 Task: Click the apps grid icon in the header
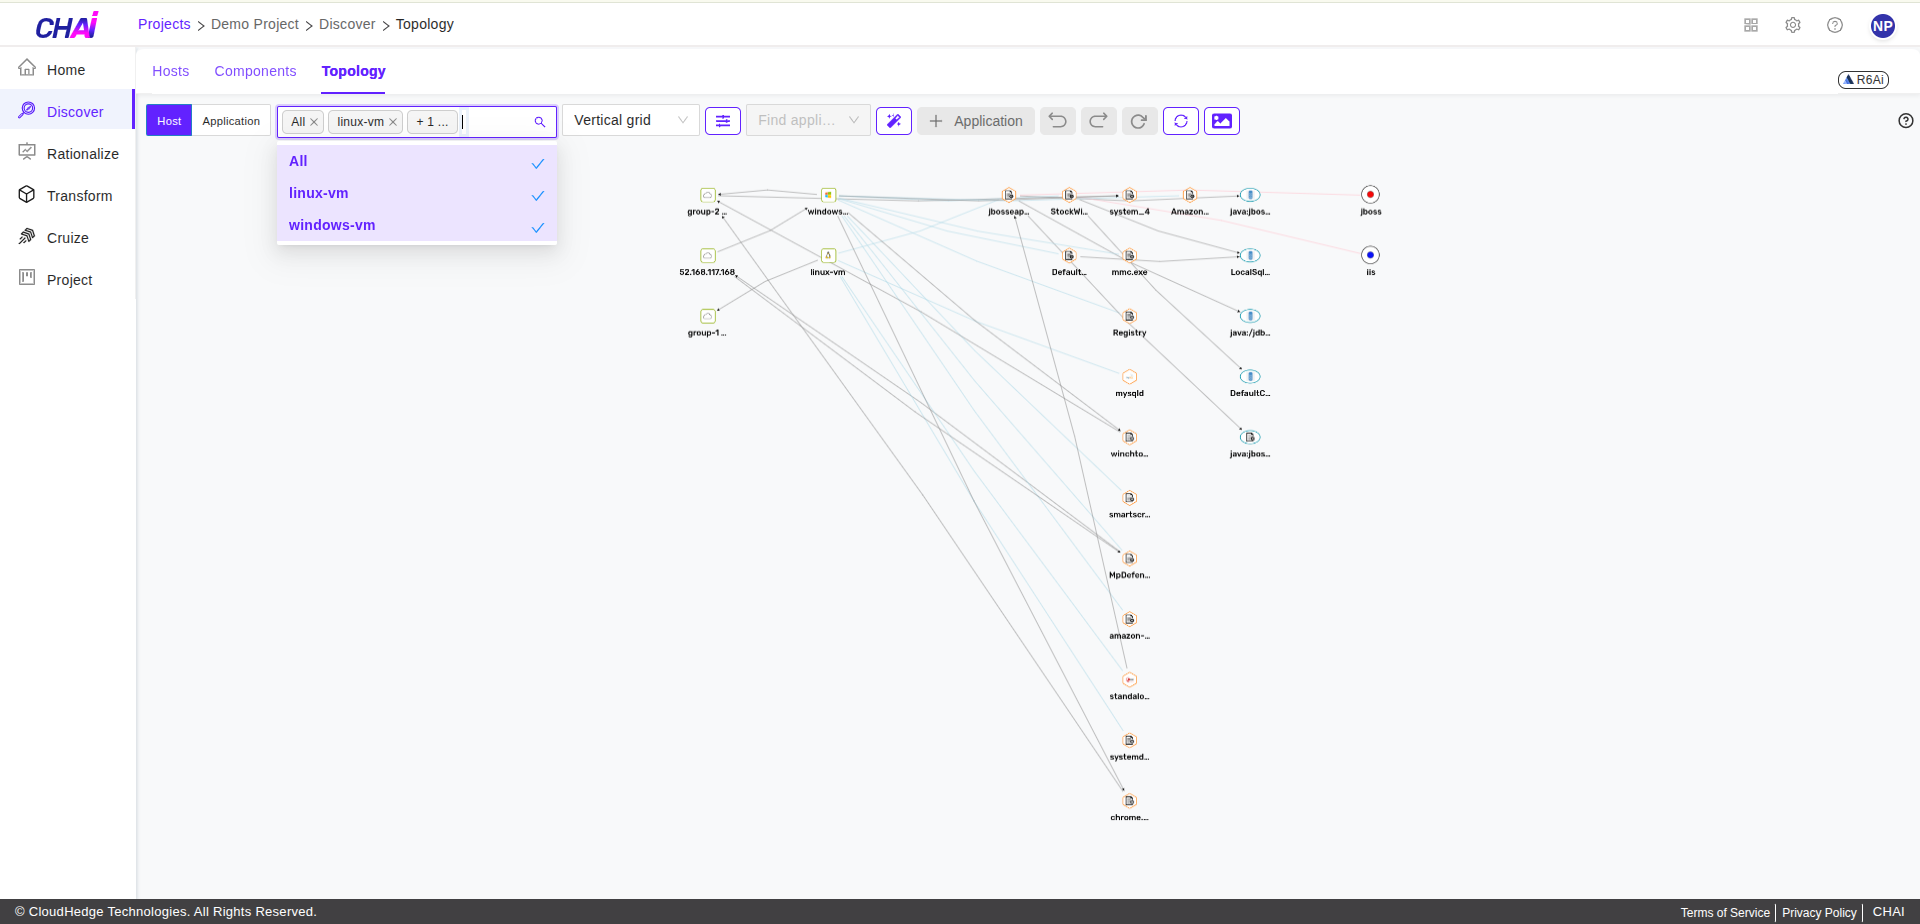1751,25
